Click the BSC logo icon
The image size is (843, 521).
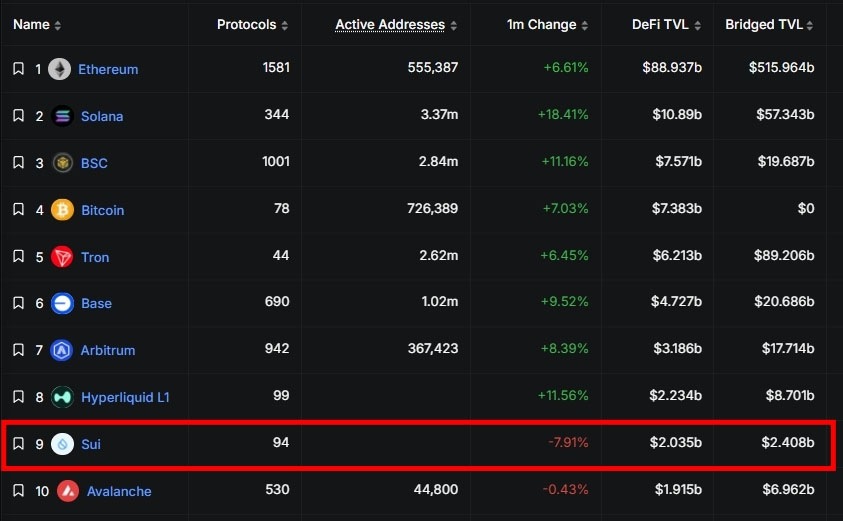pos(62,162)
